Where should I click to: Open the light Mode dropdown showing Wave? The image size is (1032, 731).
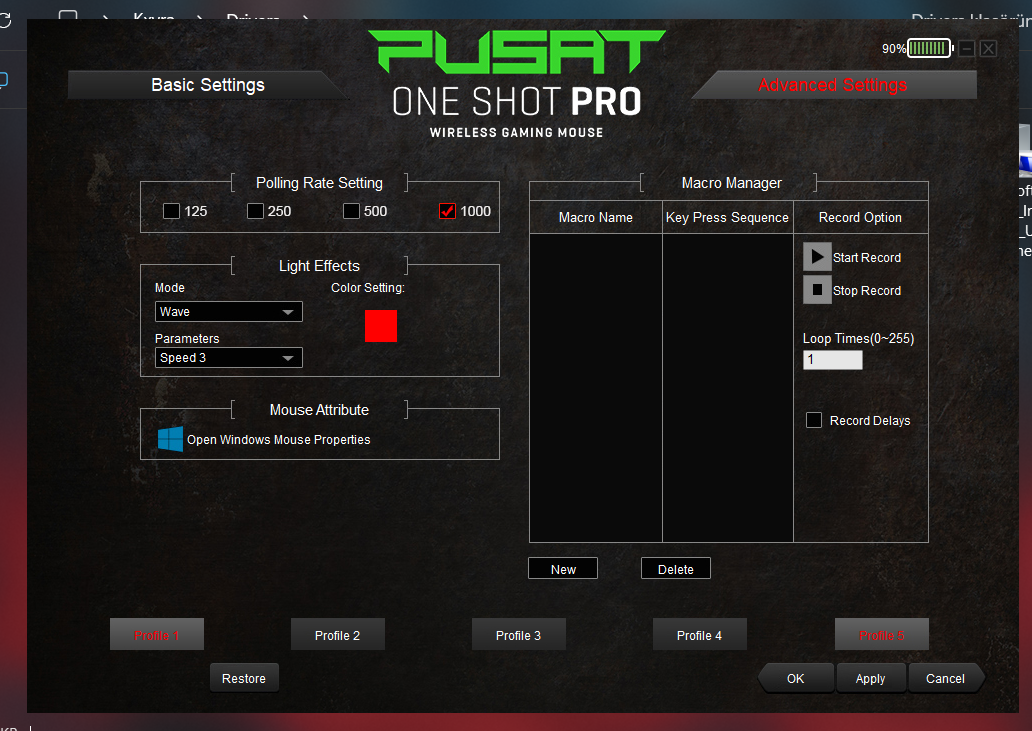228,311
